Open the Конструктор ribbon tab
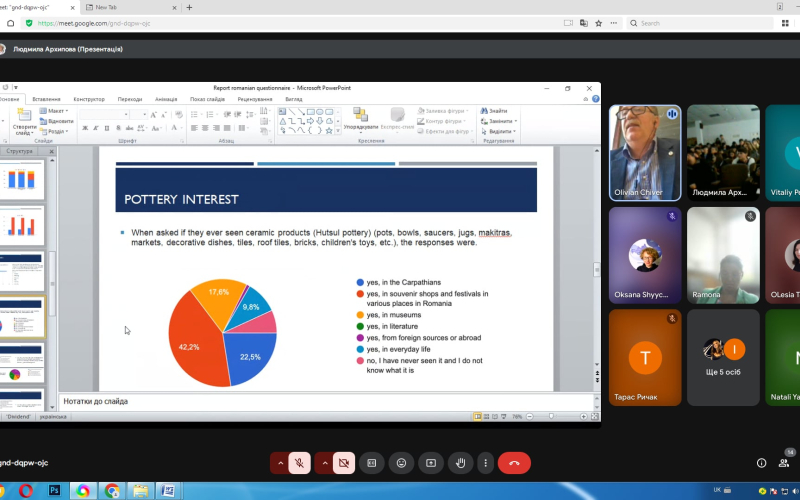Viewport: 800px width, 500px height. pyautogui.click(x=89, y=99)
